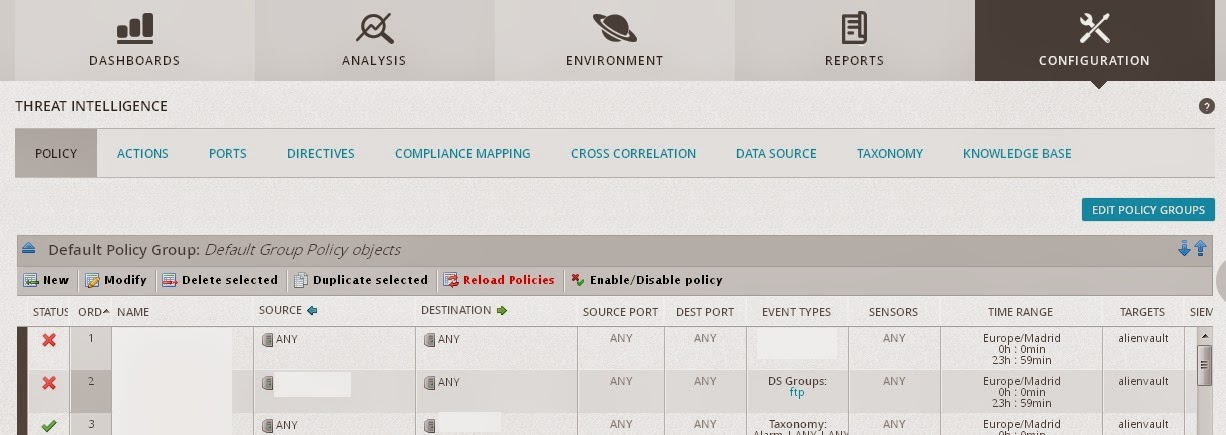Switch to the Cross Correlation tab
The height and width of the screenshot is (435, 1226).
pos(633,154)
